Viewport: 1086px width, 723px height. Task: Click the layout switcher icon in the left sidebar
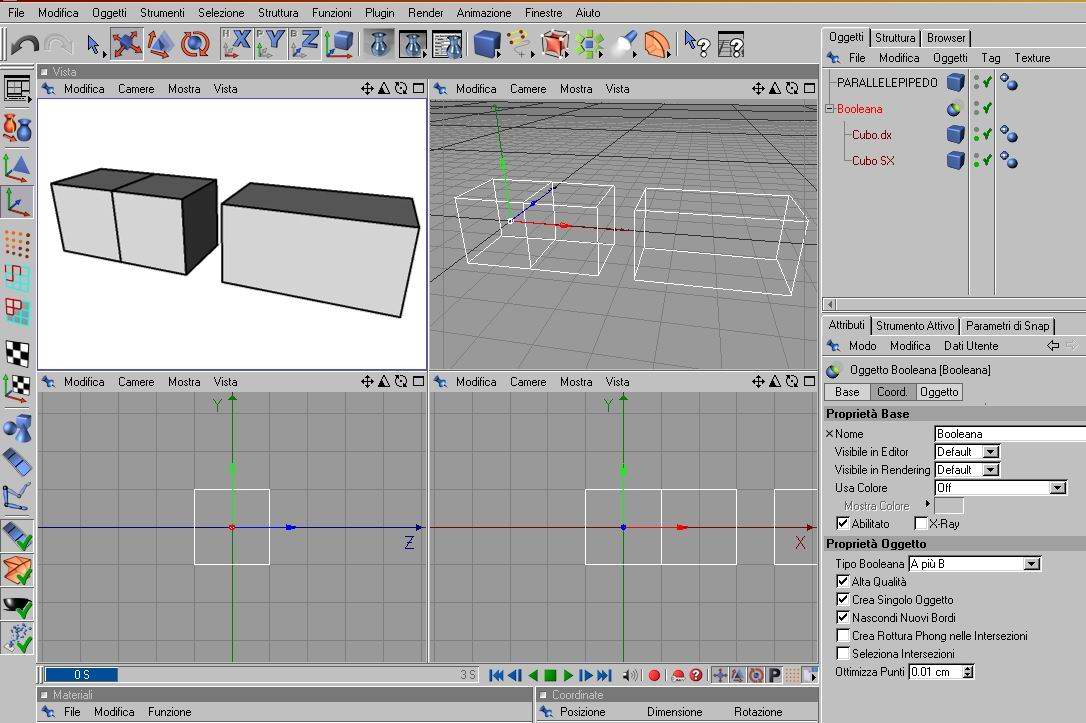17,89
